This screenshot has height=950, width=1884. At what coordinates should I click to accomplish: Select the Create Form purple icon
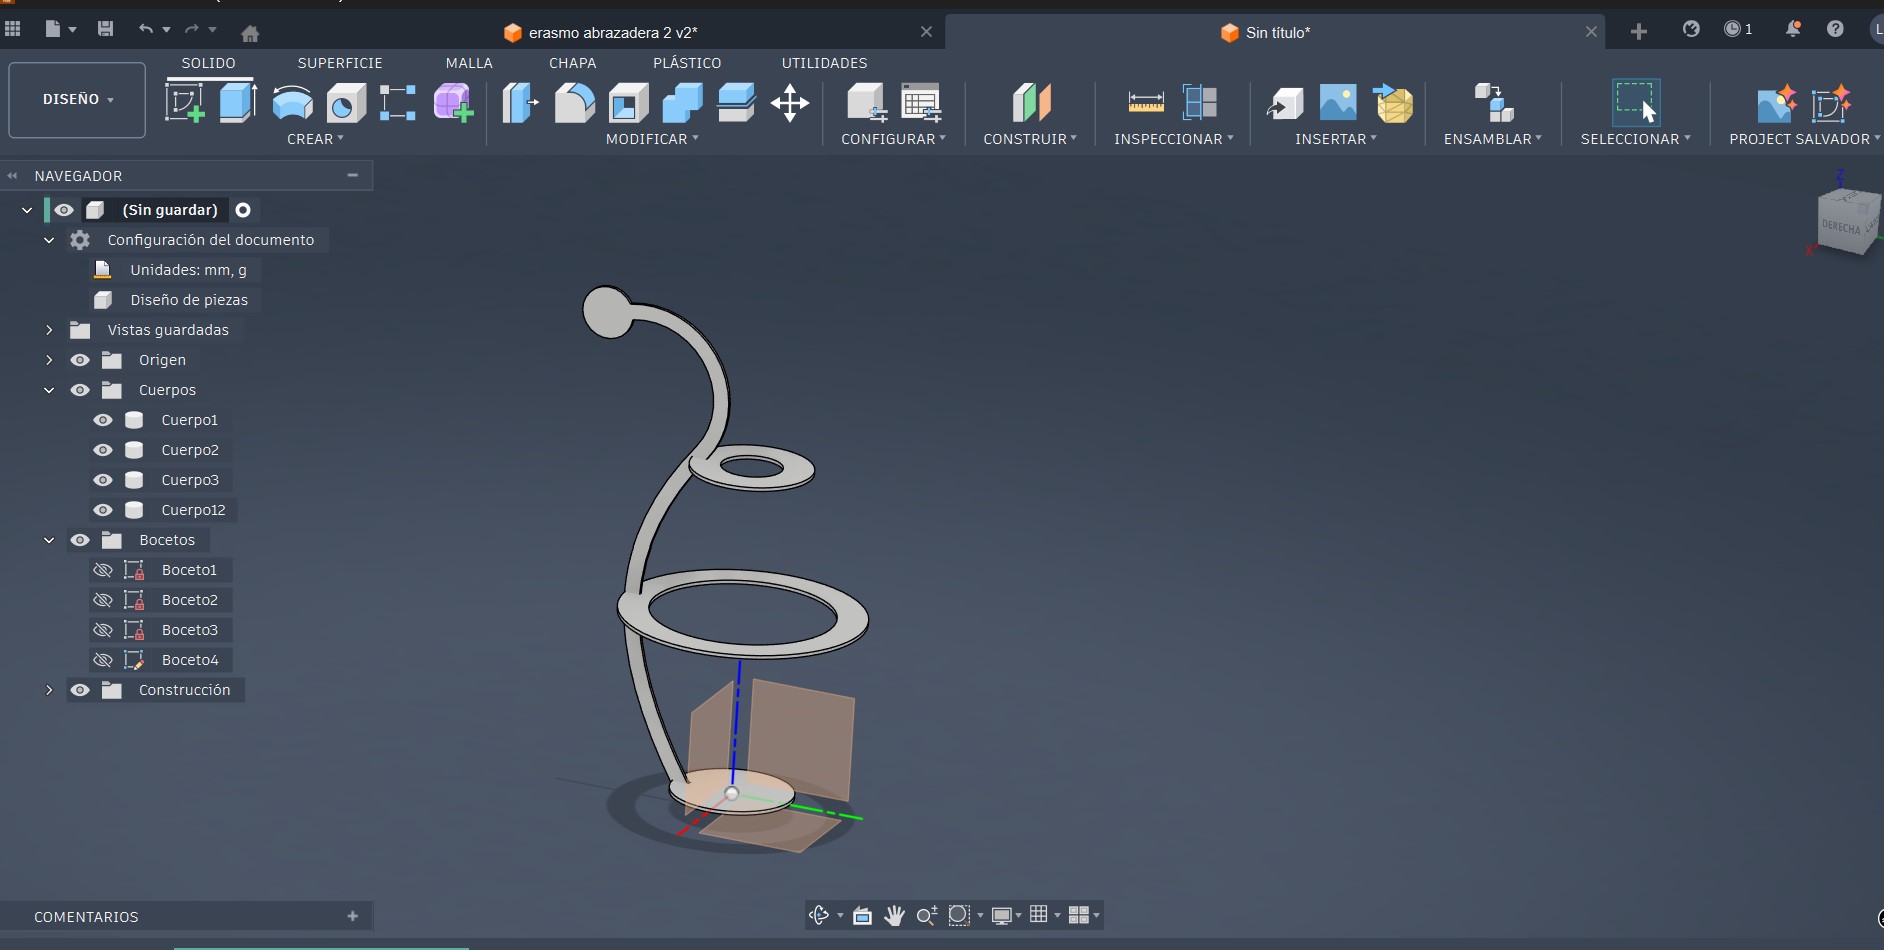point(453,103)
